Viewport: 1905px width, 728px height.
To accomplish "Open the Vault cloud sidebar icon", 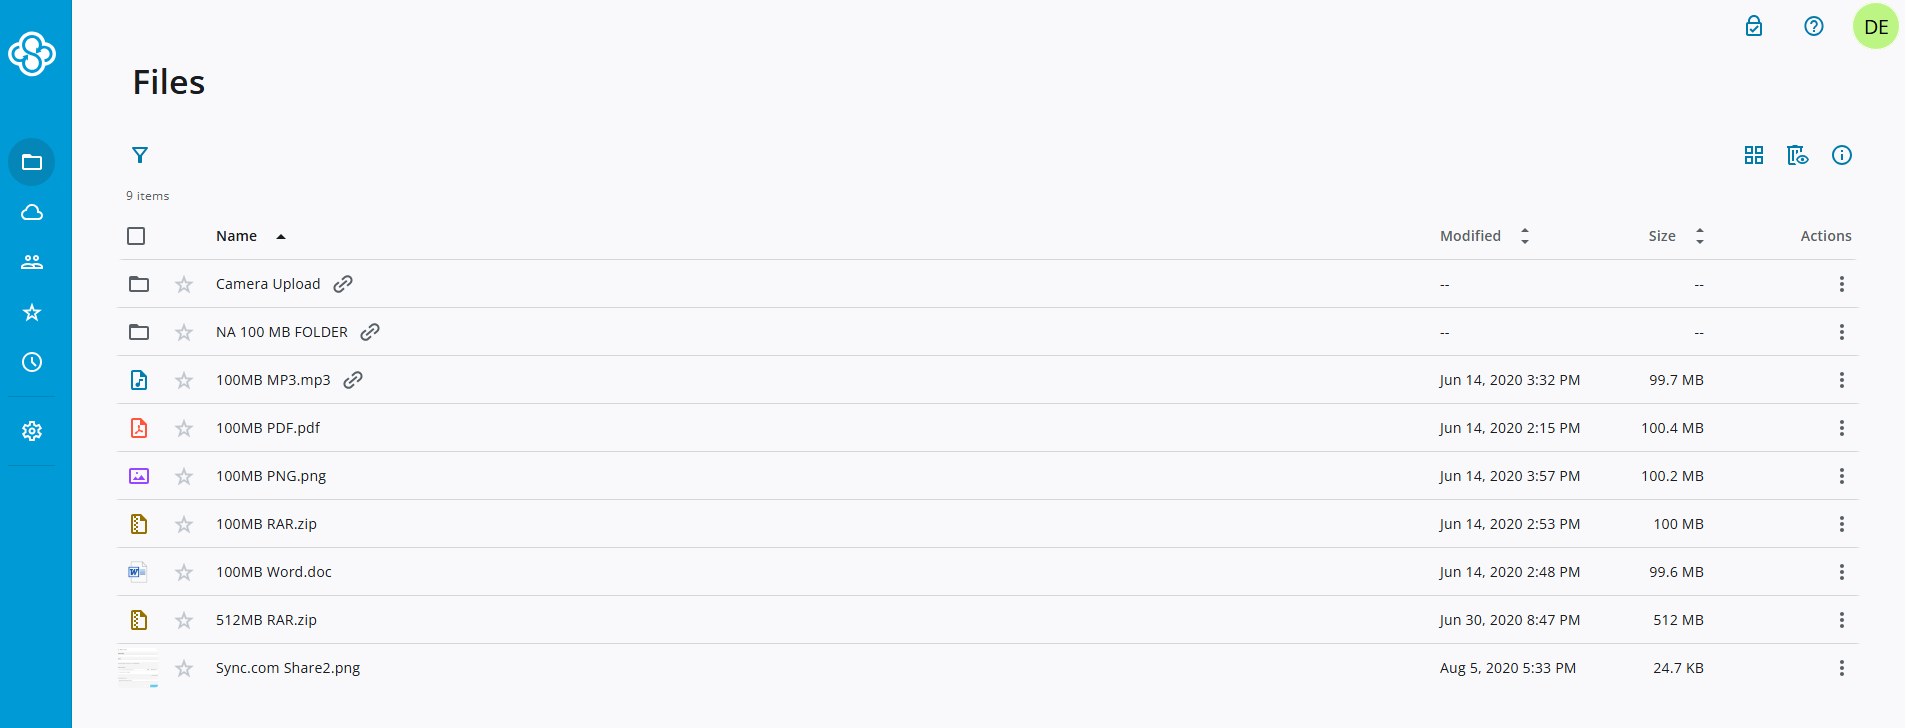I will pyautogui.click(x=32, y=212).
